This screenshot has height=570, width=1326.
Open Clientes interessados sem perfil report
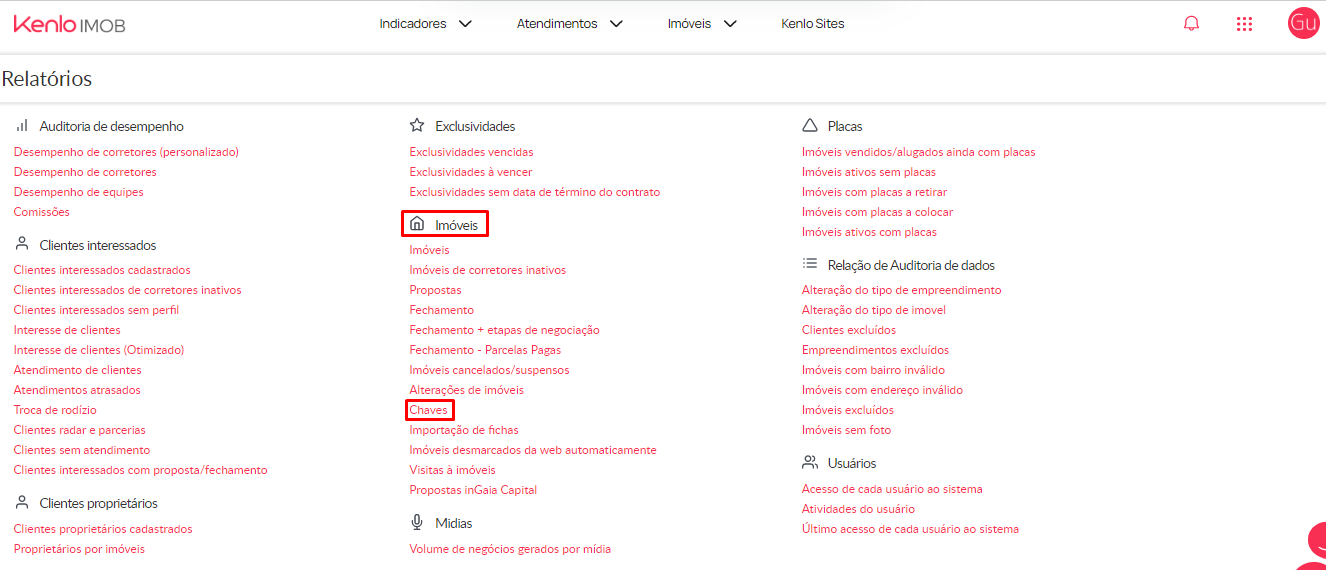(96, 310)
